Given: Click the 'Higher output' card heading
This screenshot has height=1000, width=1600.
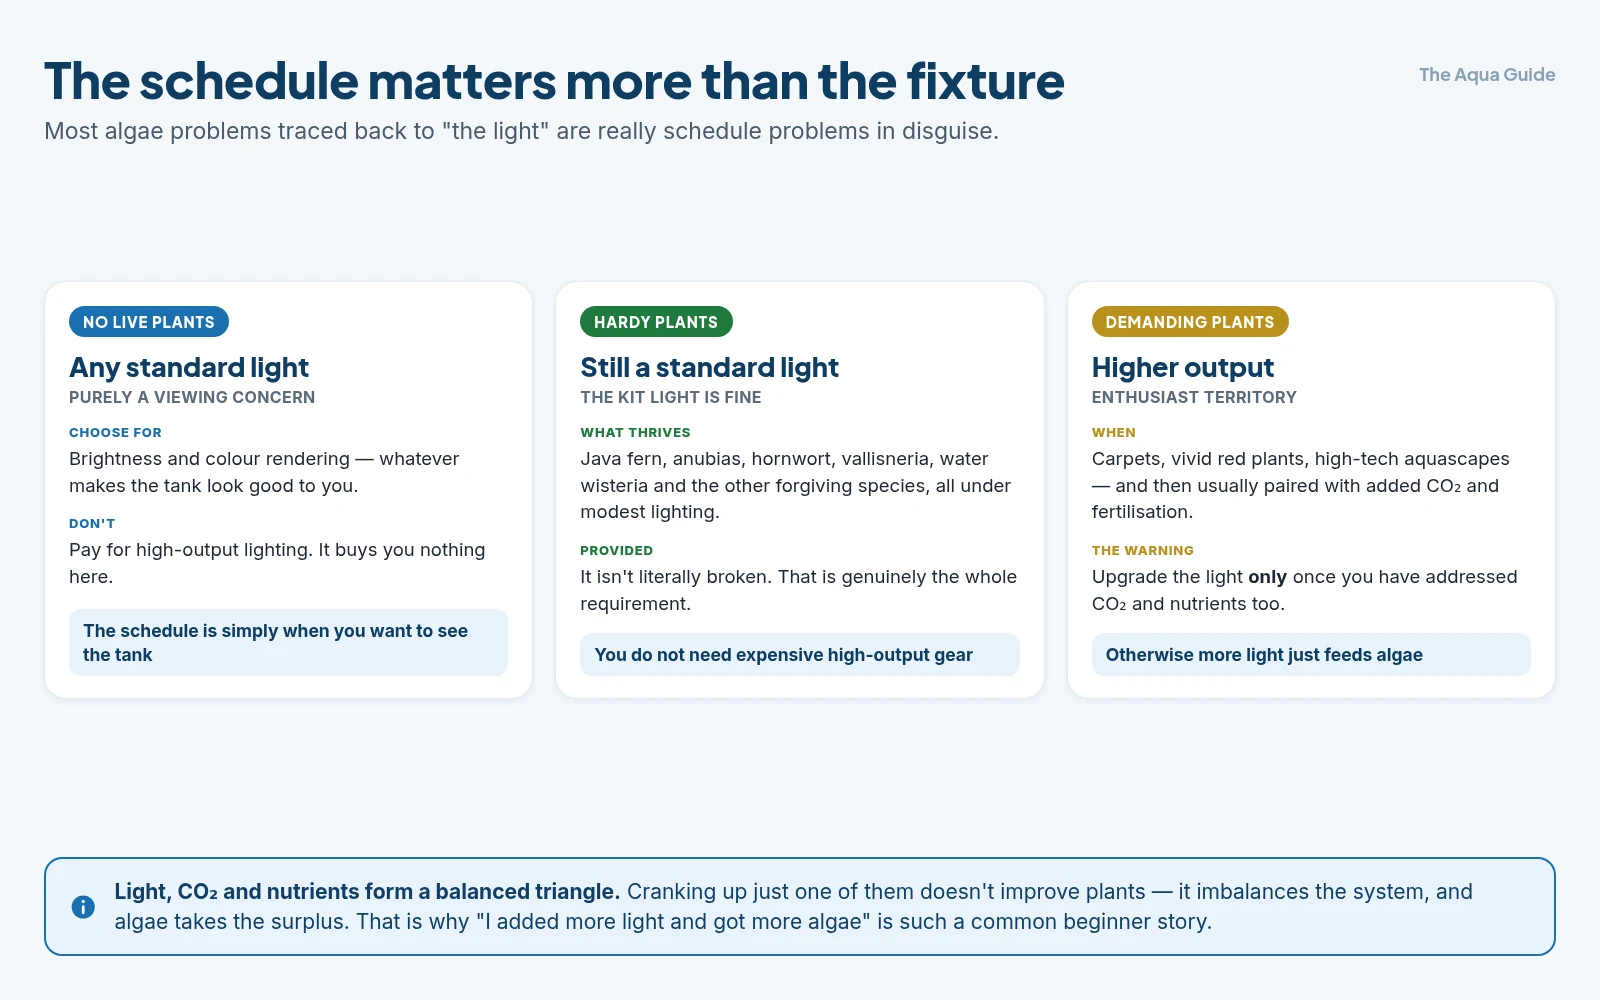Looking at the screenshot, I should point(1183,368).
